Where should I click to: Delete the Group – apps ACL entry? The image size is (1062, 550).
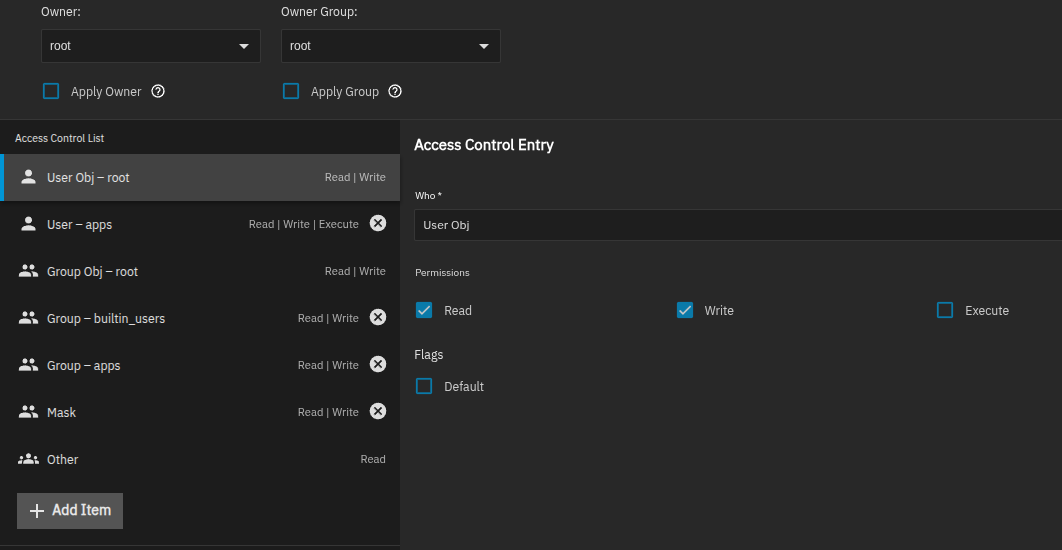point(377,365)
